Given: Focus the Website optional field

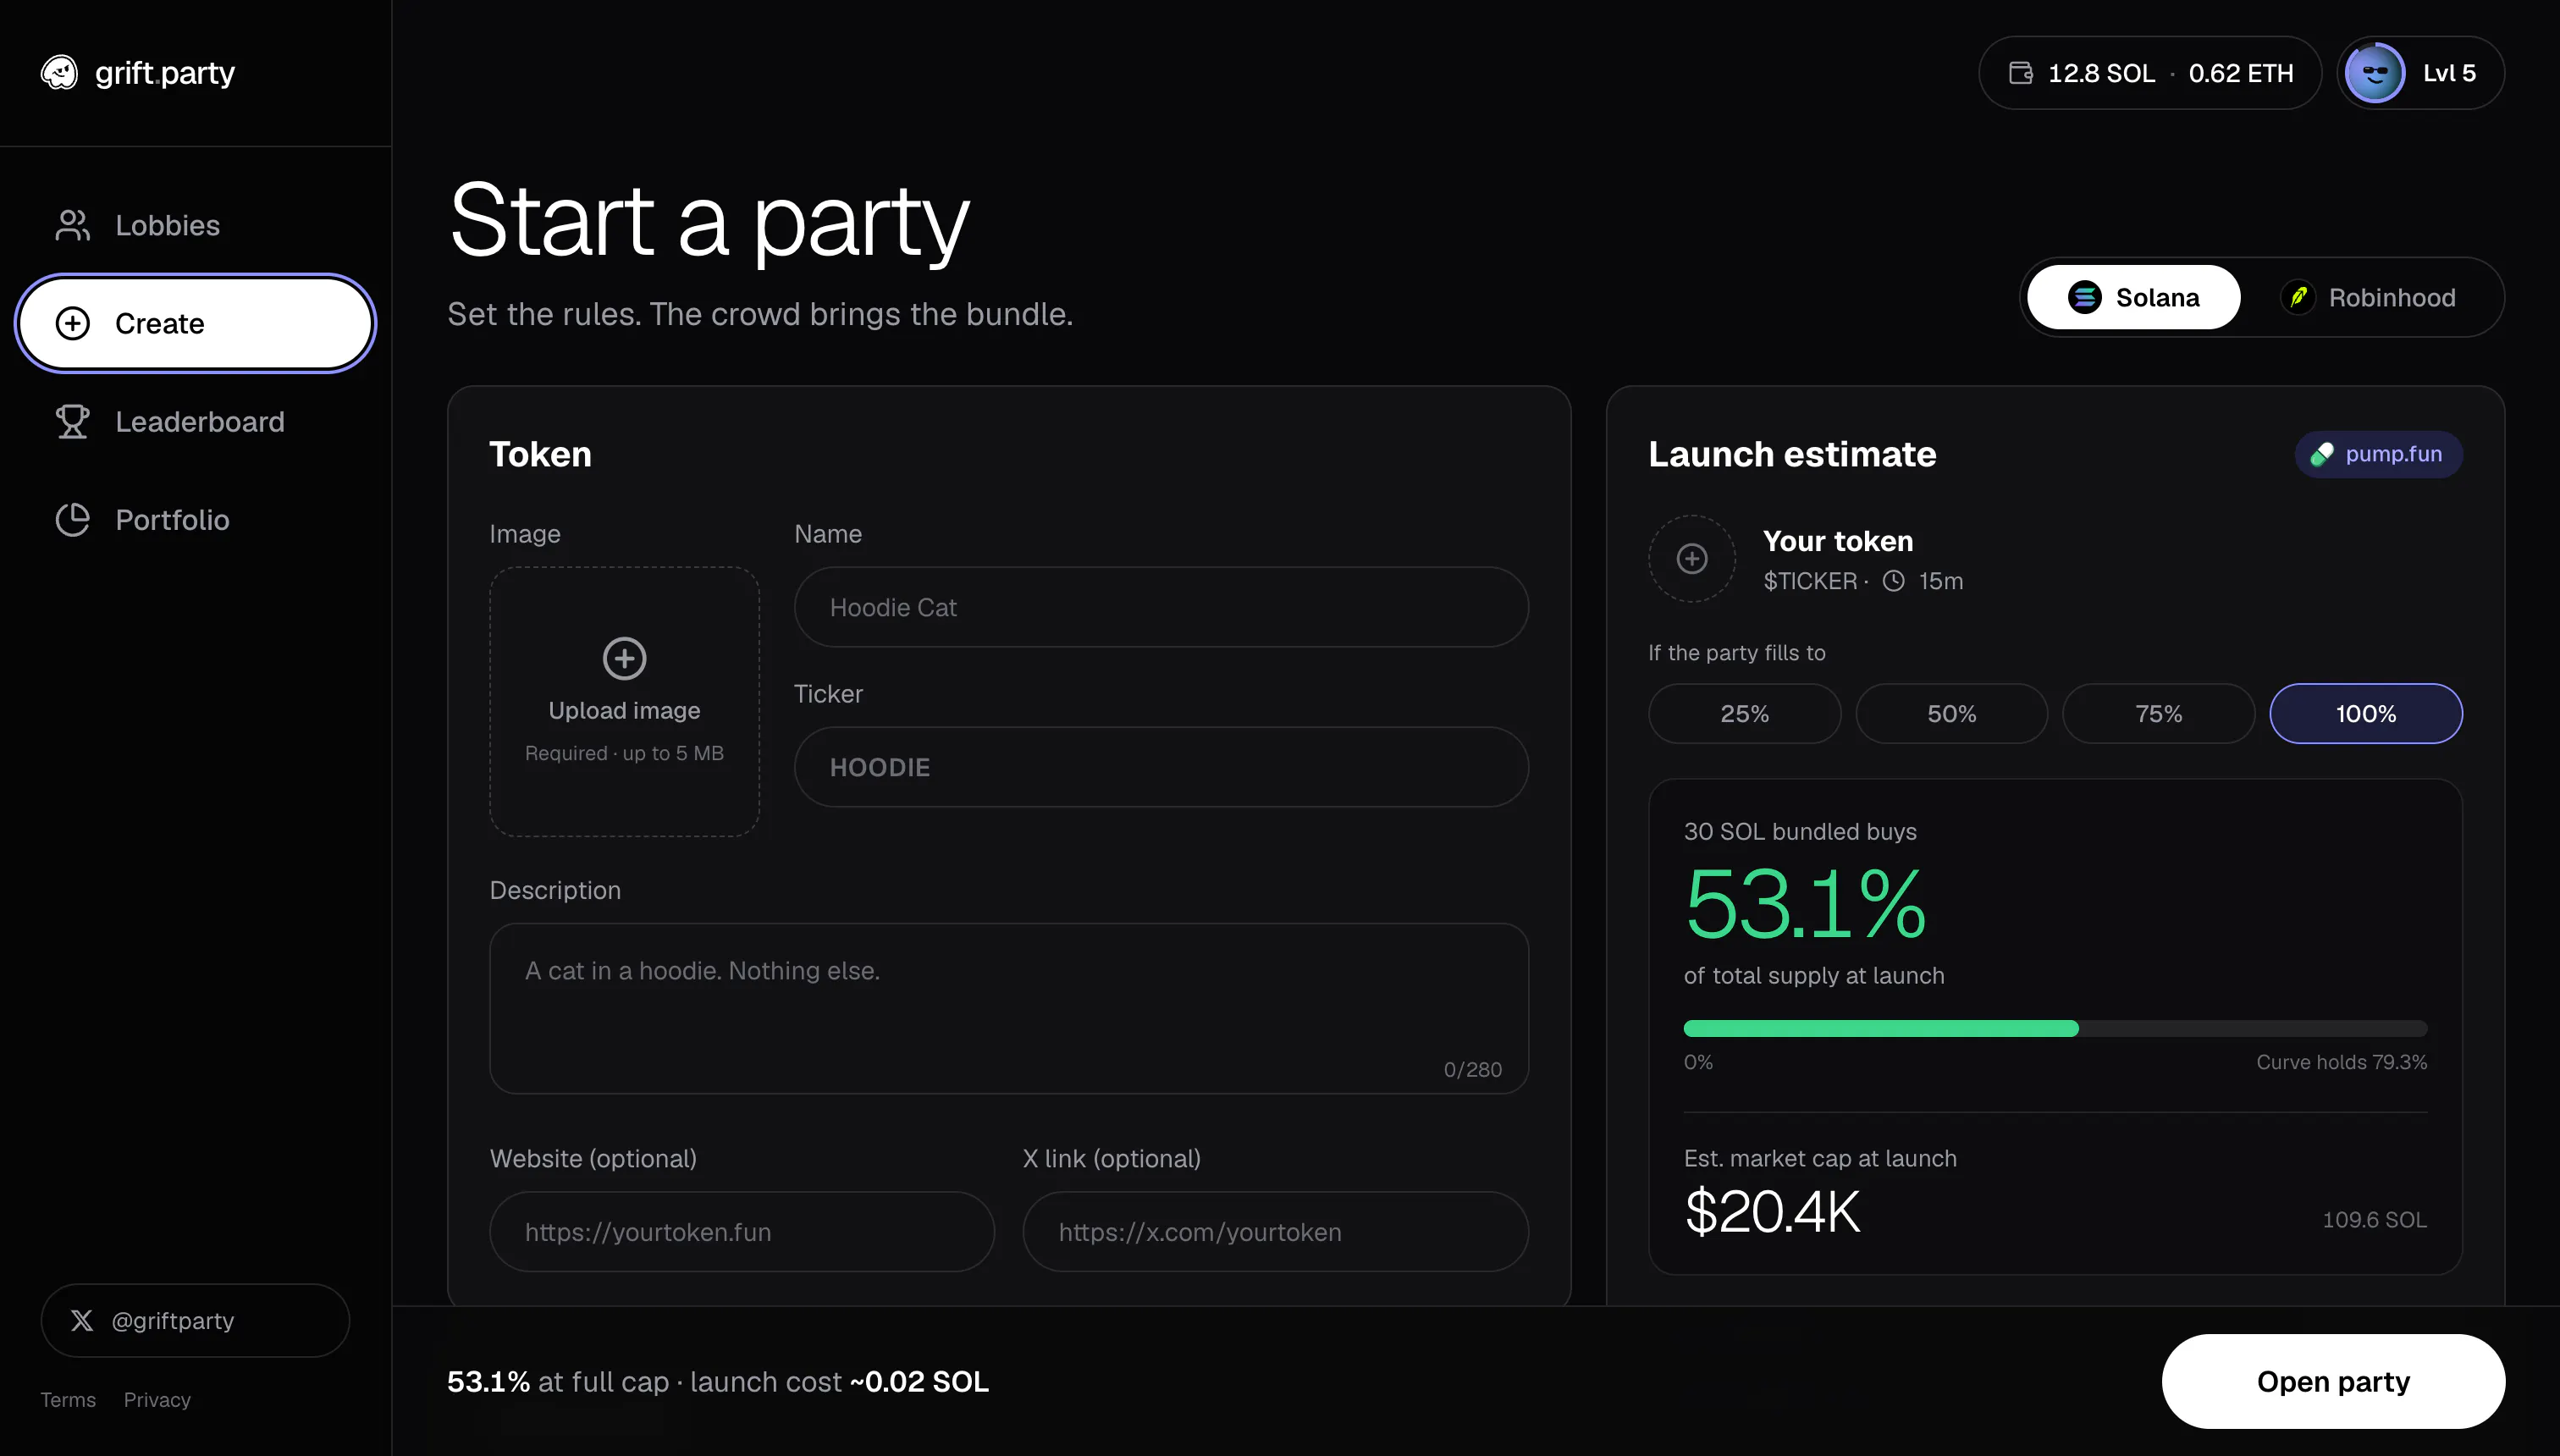Looking at the screenshot, I should [x=742, y=1231].
